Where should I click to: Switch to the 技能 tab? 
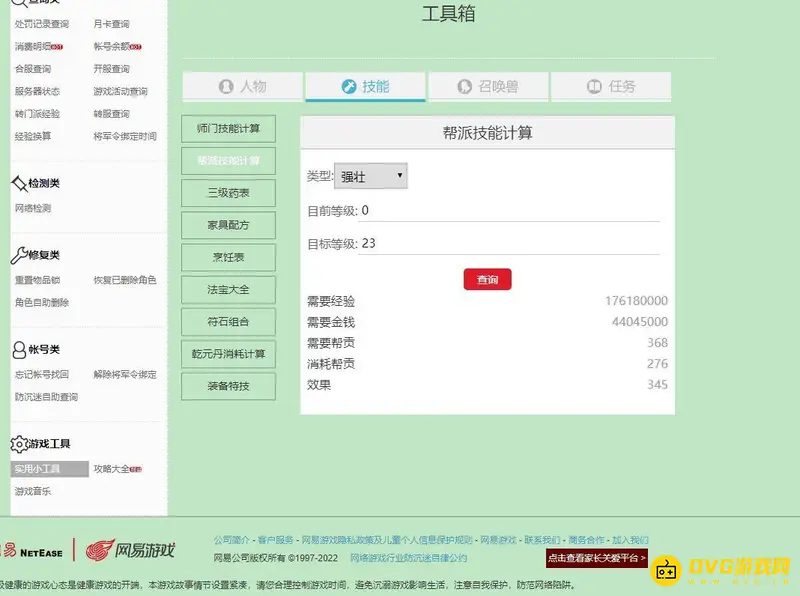(x=365, y=86)
